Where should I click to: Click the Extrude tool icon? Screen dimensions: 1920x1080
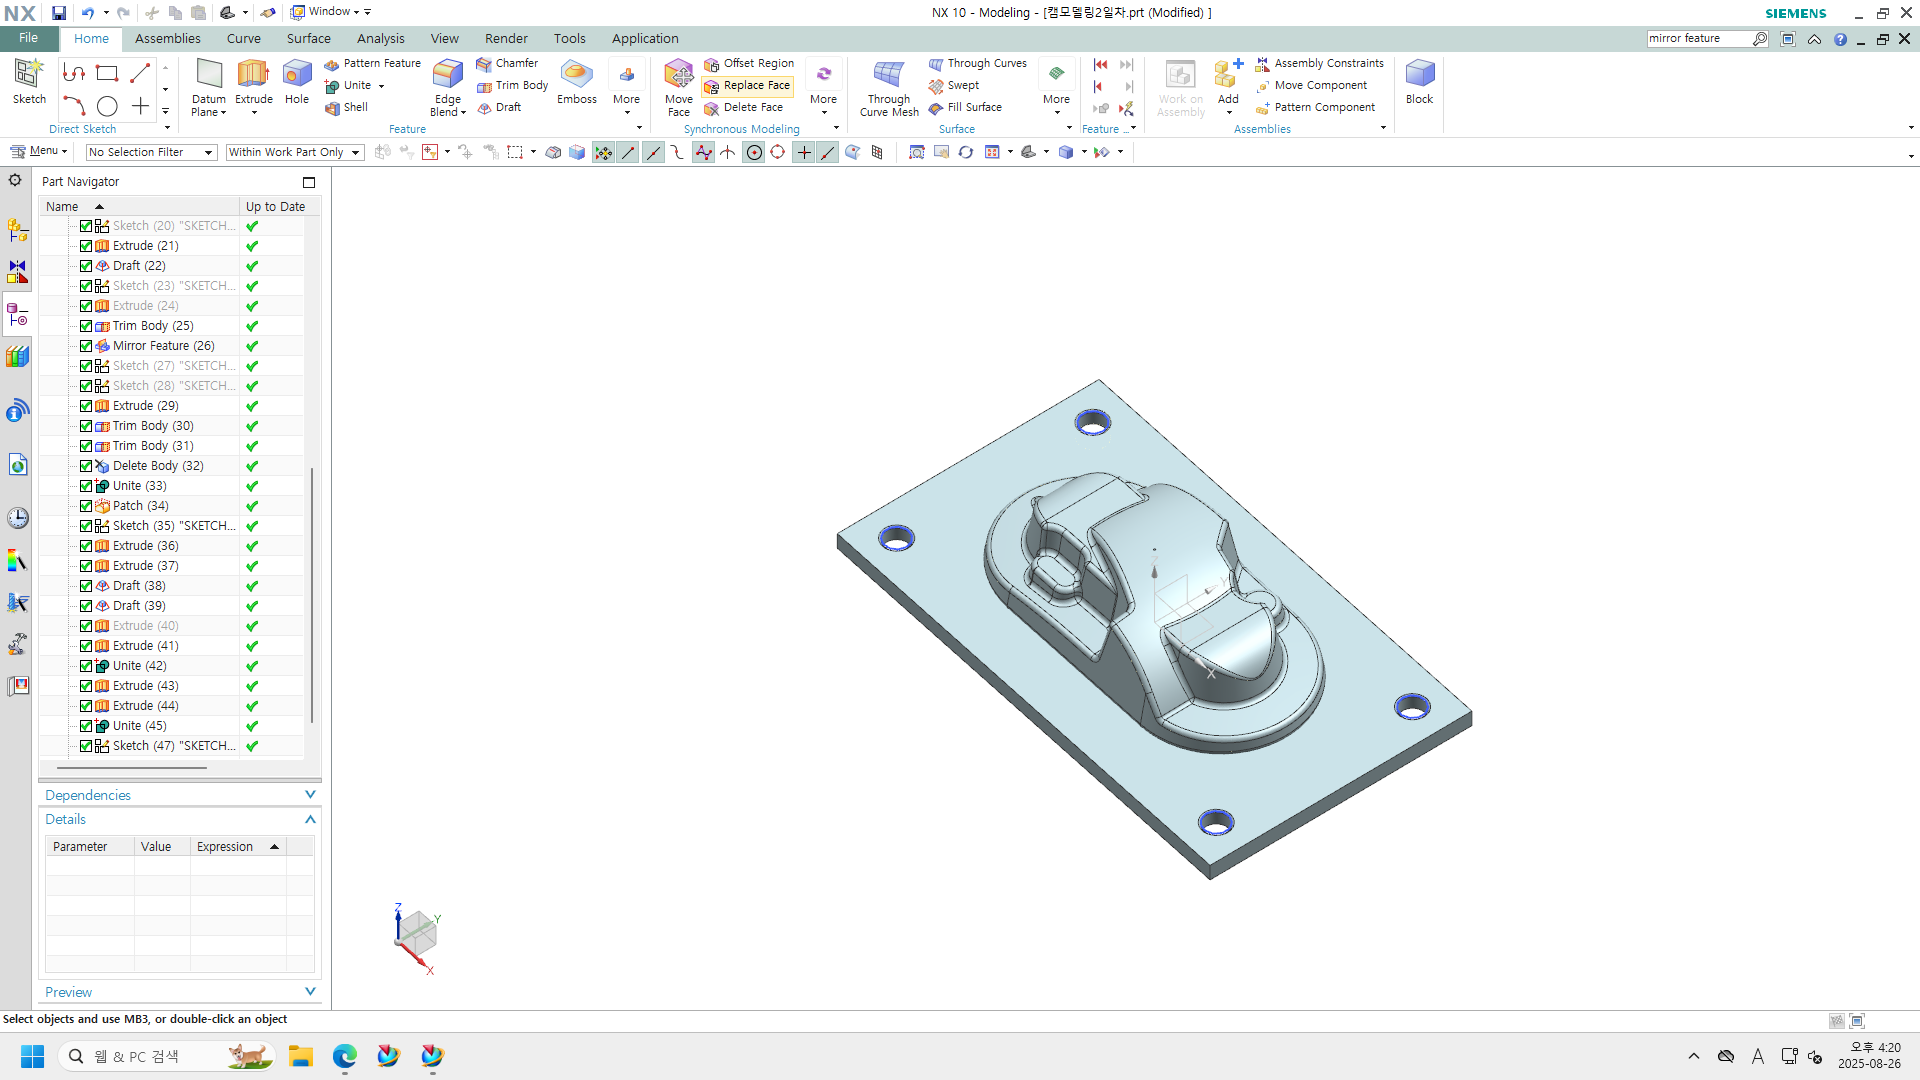(x=253, y=75)
